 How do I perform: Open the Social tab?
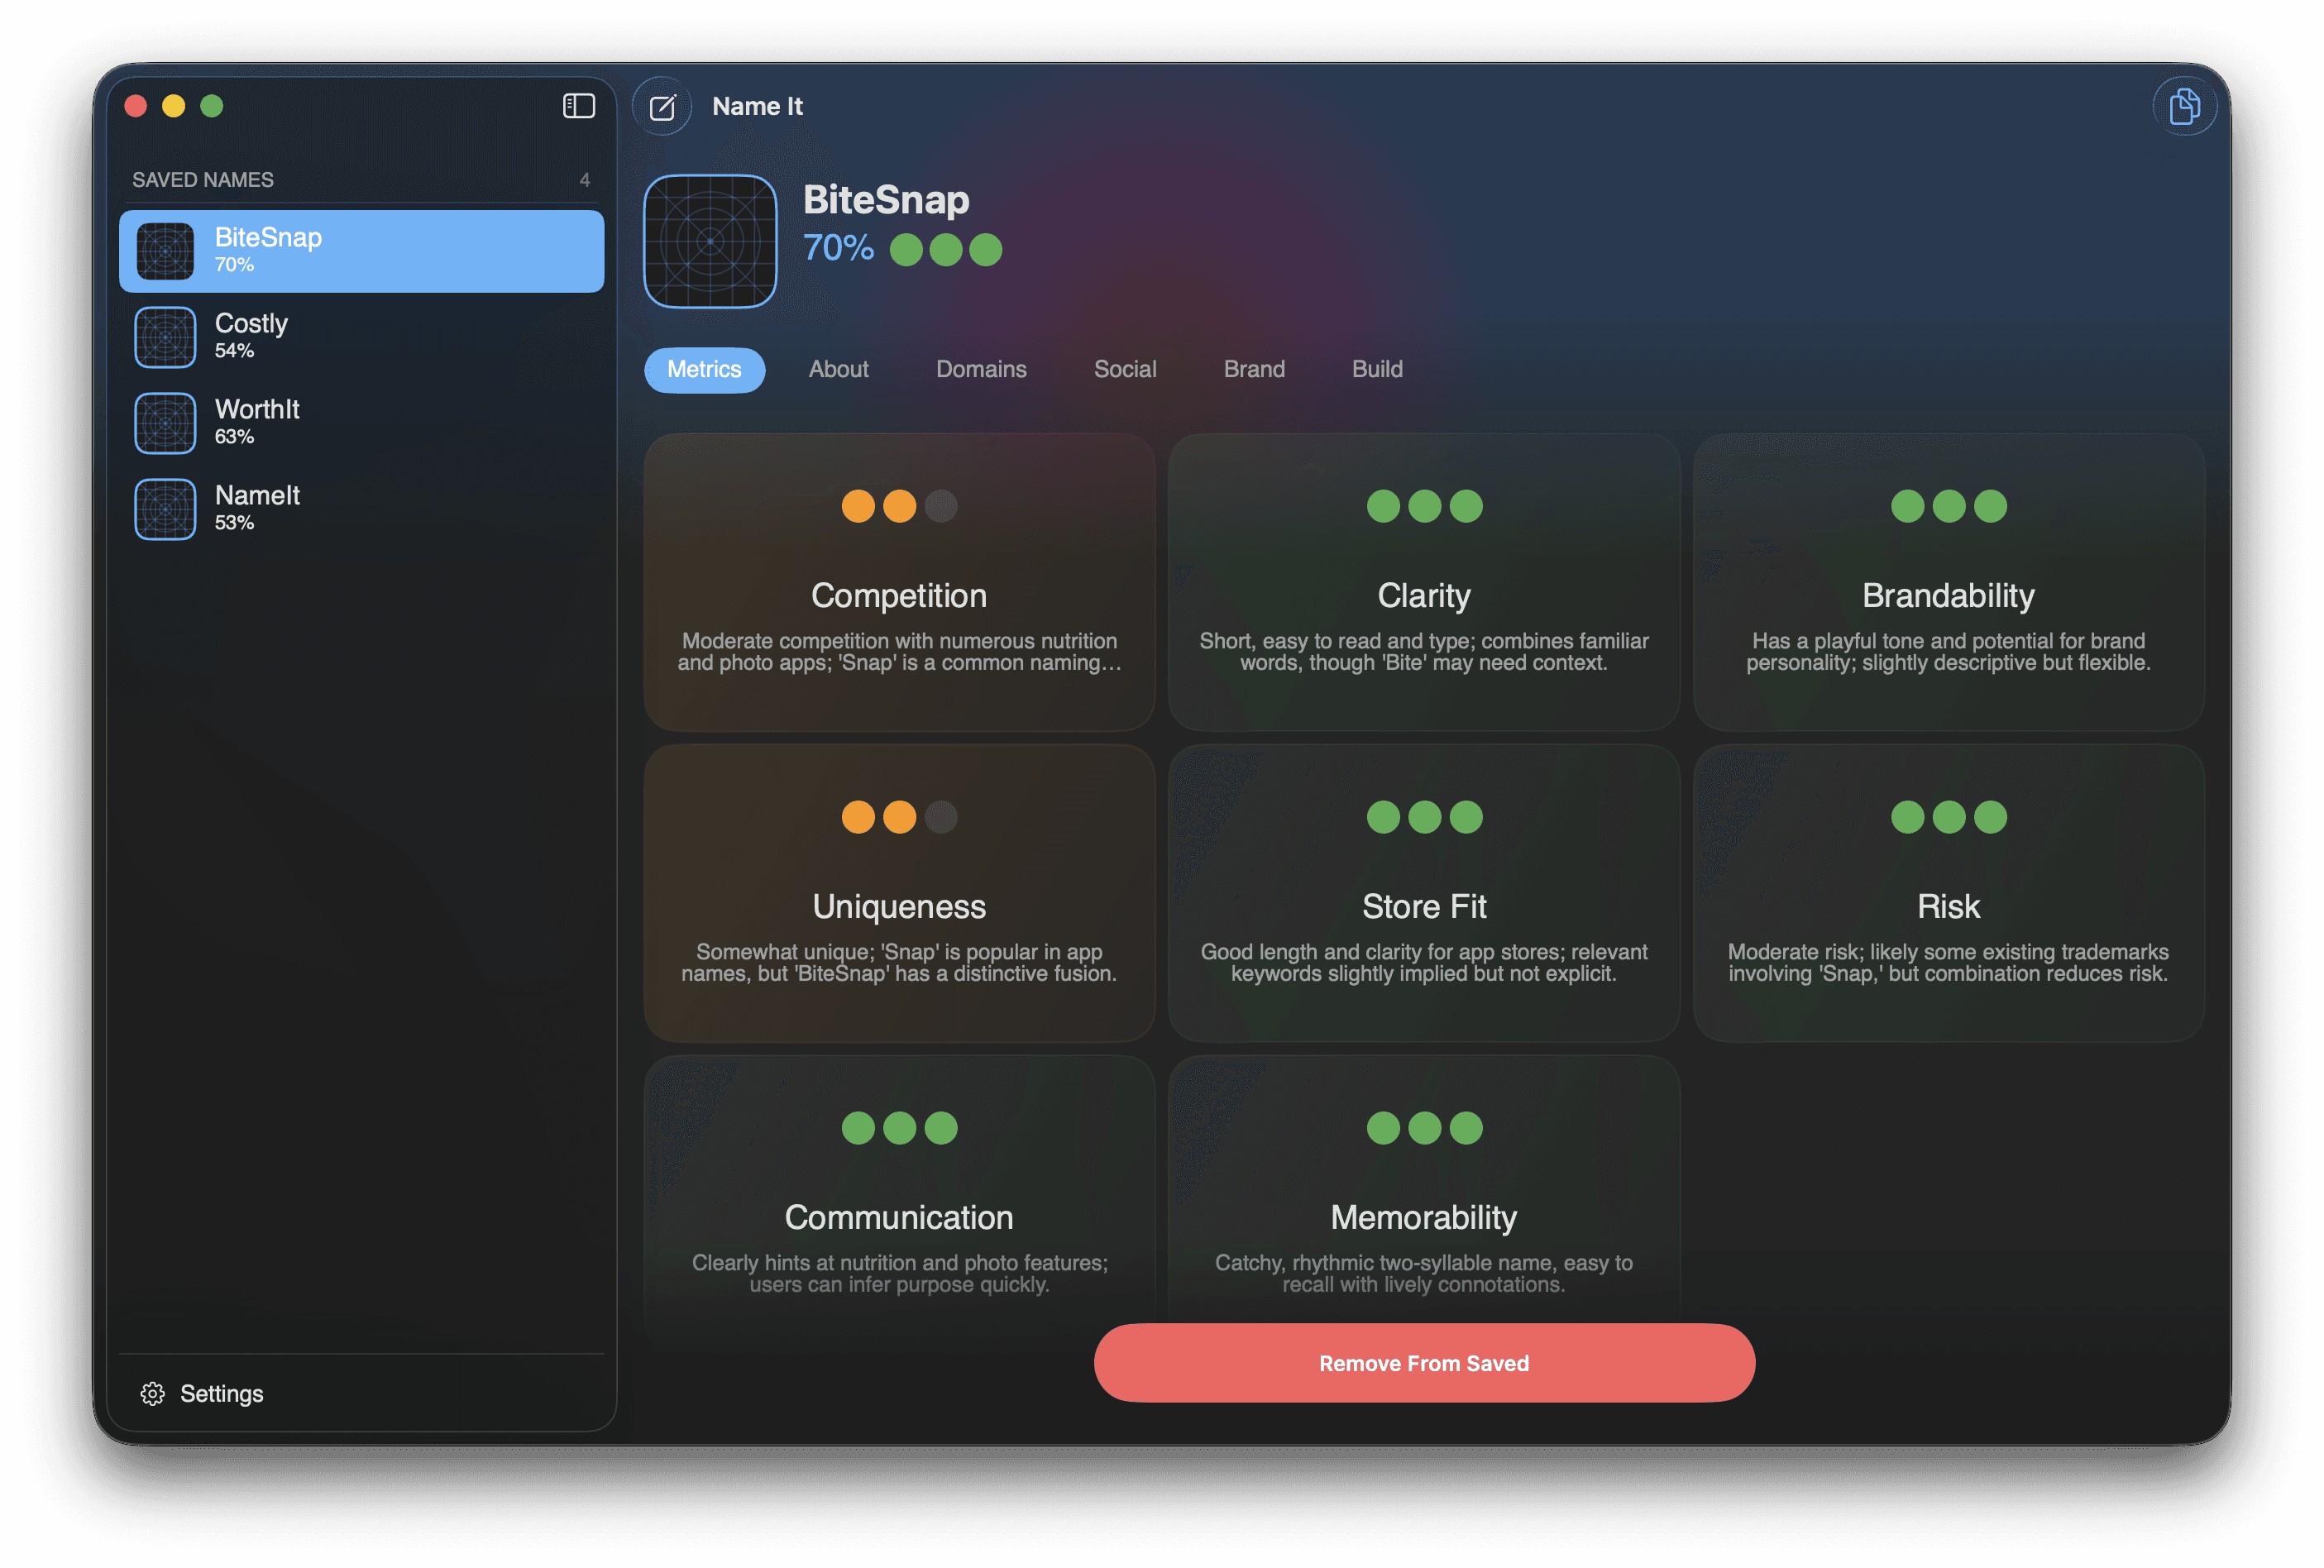(x=1124, y=369)
